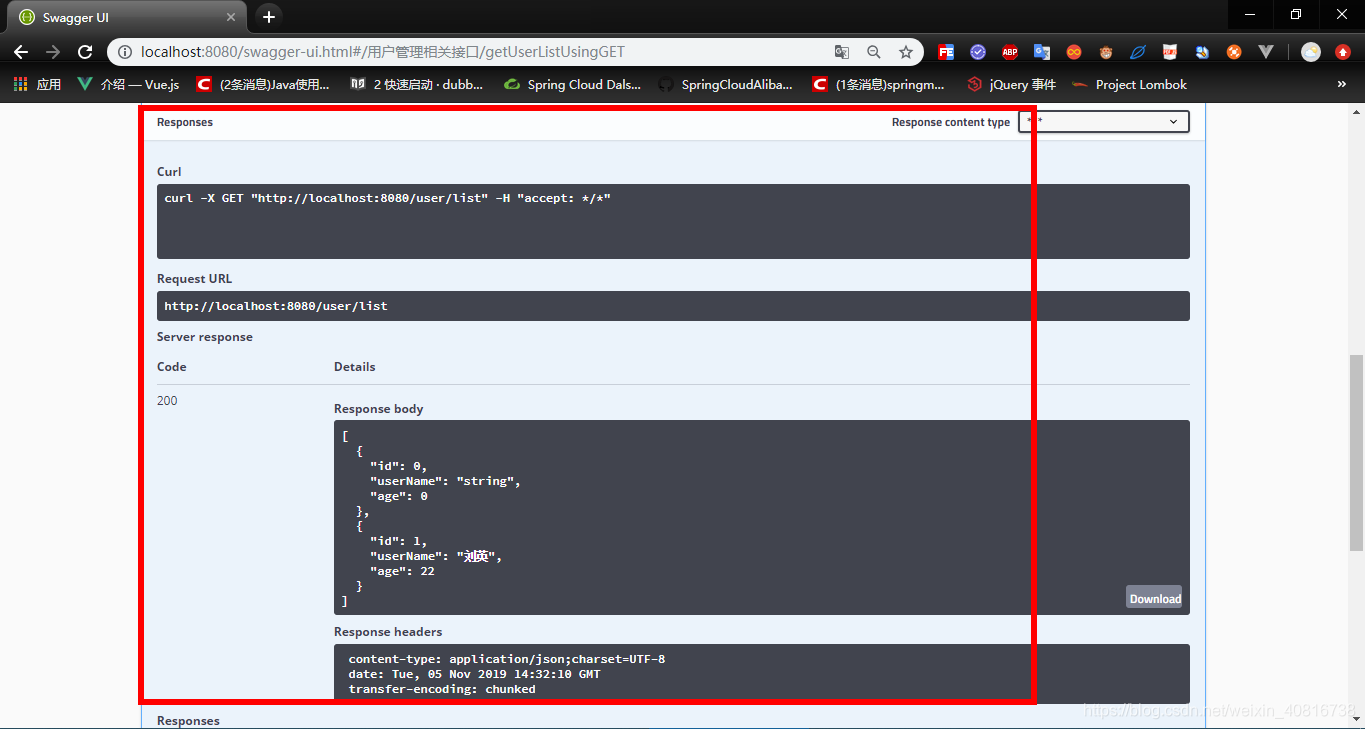This screenshot has width=1365, height=729.
Task: Open the Response content type dropdown
Action: [x=1104, y=122]
